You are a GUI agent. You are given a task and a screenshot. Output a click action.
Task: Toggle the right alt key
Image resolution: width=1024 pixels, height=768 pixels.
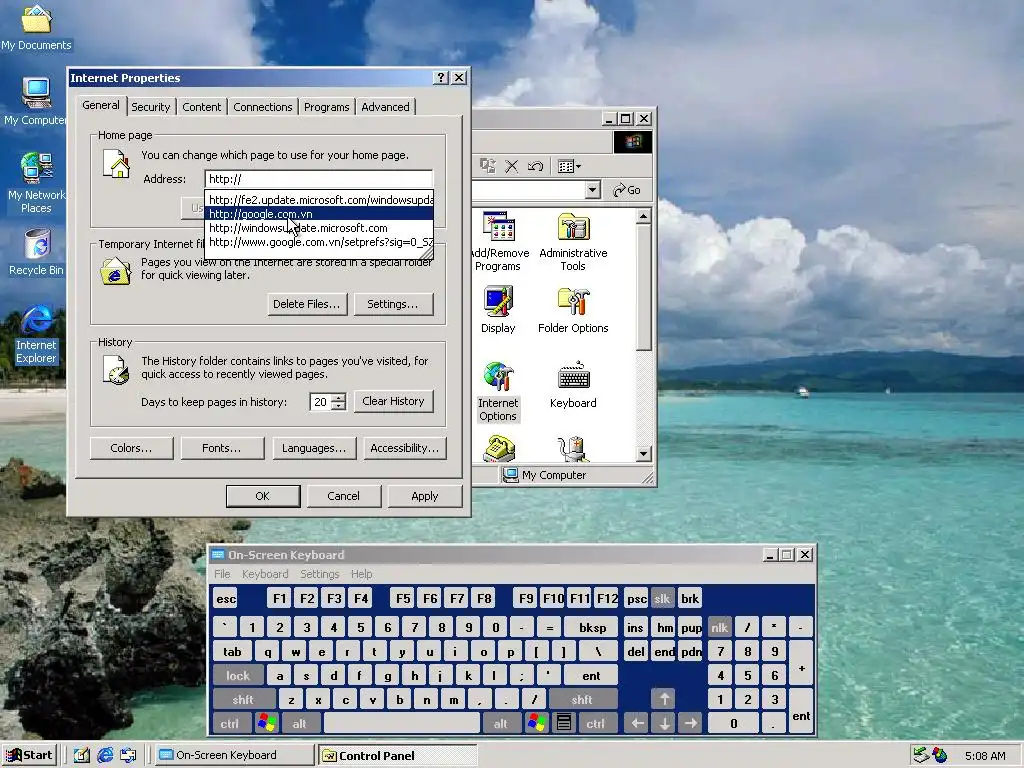[x=501, y=723]
